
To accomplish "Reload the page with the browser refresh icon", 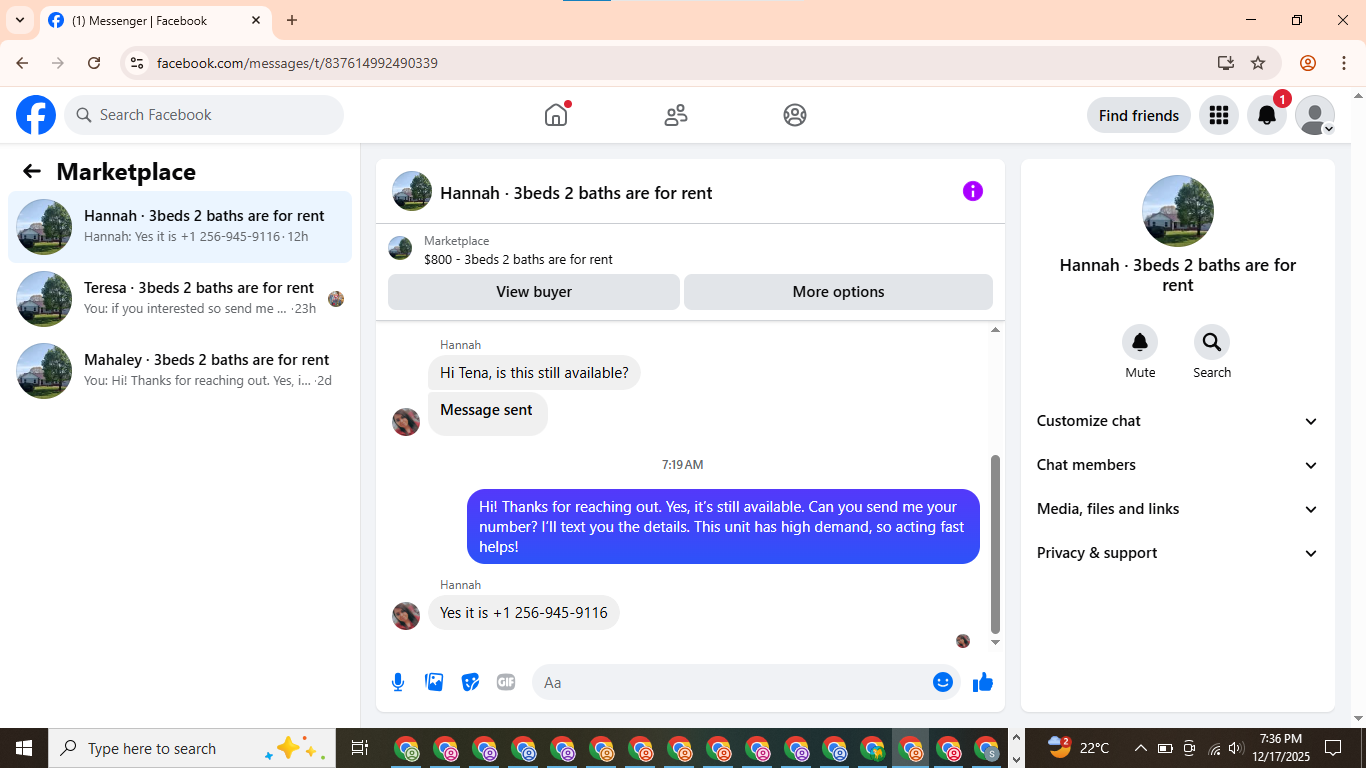I will [94, 63].
